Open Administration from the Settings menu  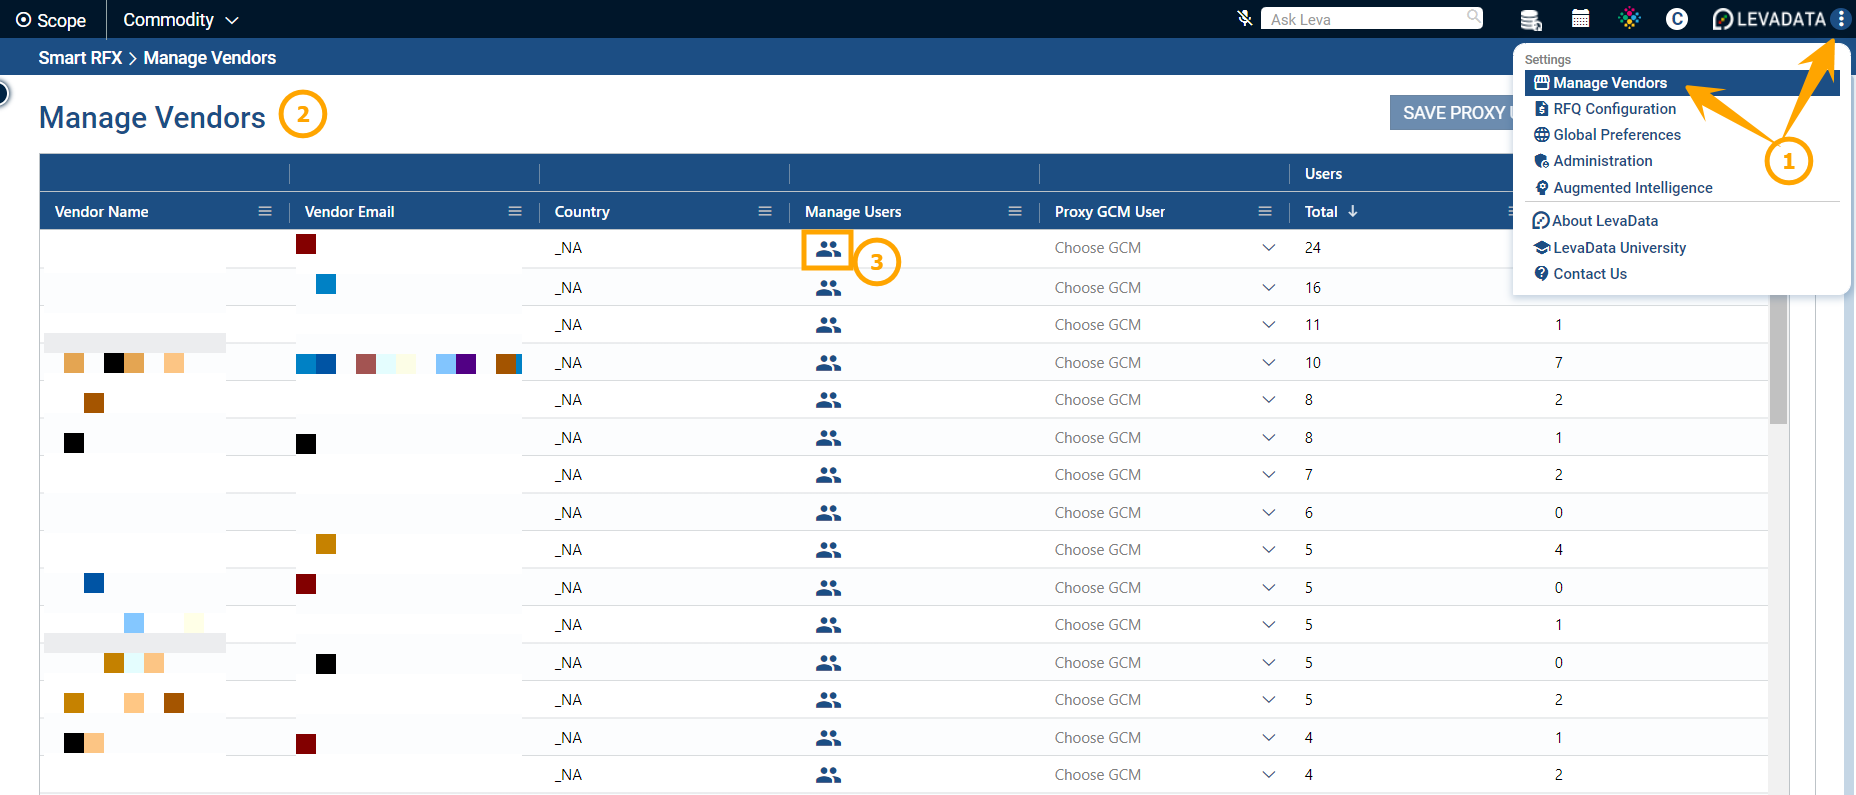[x=1602, y=161]
